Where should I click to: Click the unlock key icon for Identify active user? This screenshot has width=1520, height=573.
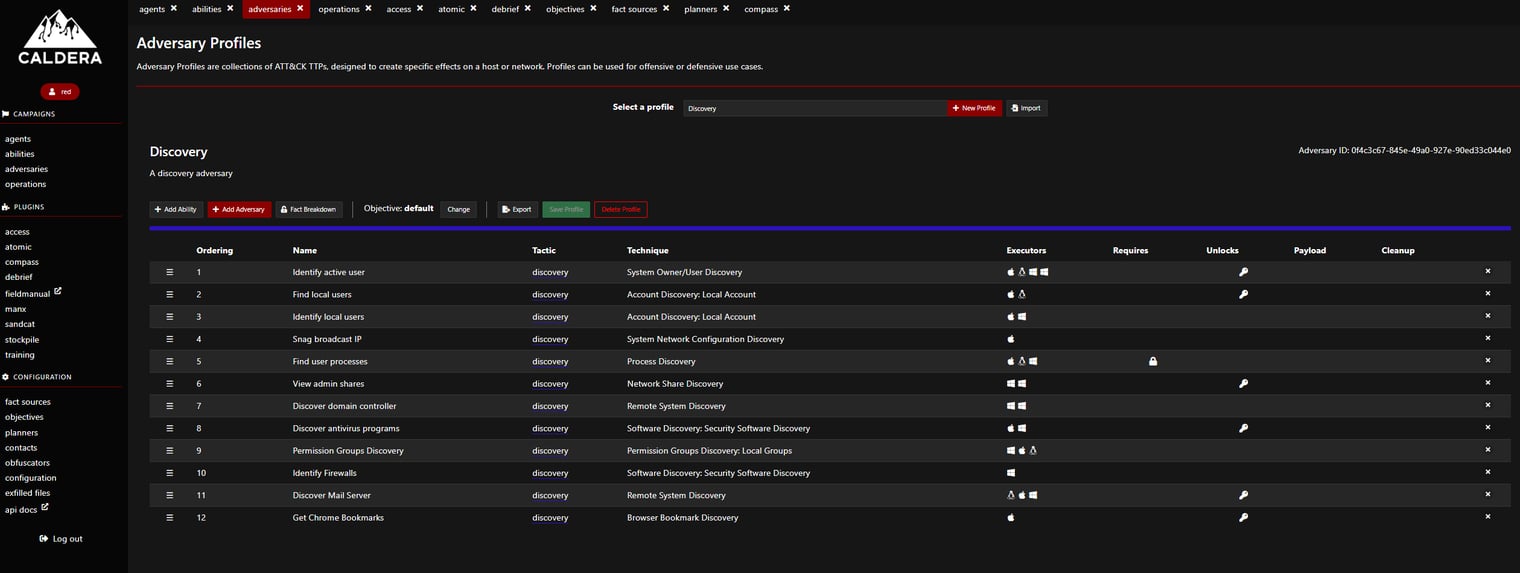1243,272
